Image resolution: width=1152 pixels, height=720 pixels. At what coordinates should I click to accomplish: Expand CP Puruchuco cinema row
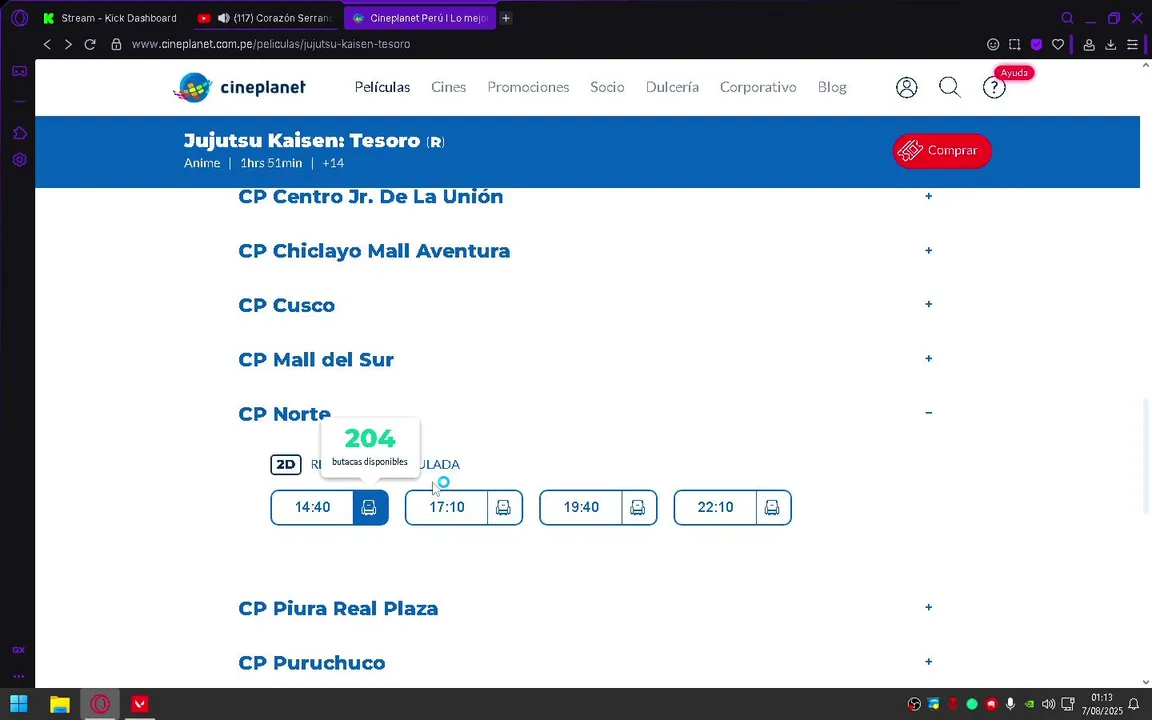[929, 662]
